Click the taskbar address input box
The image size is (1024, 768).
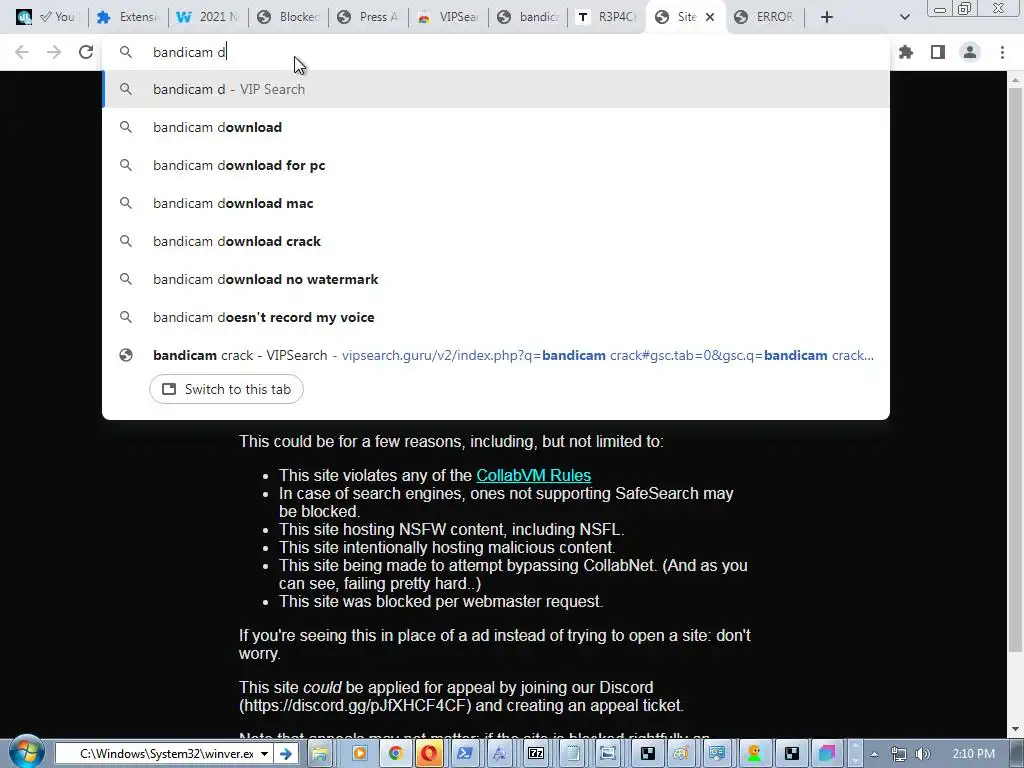coord(157,754)
